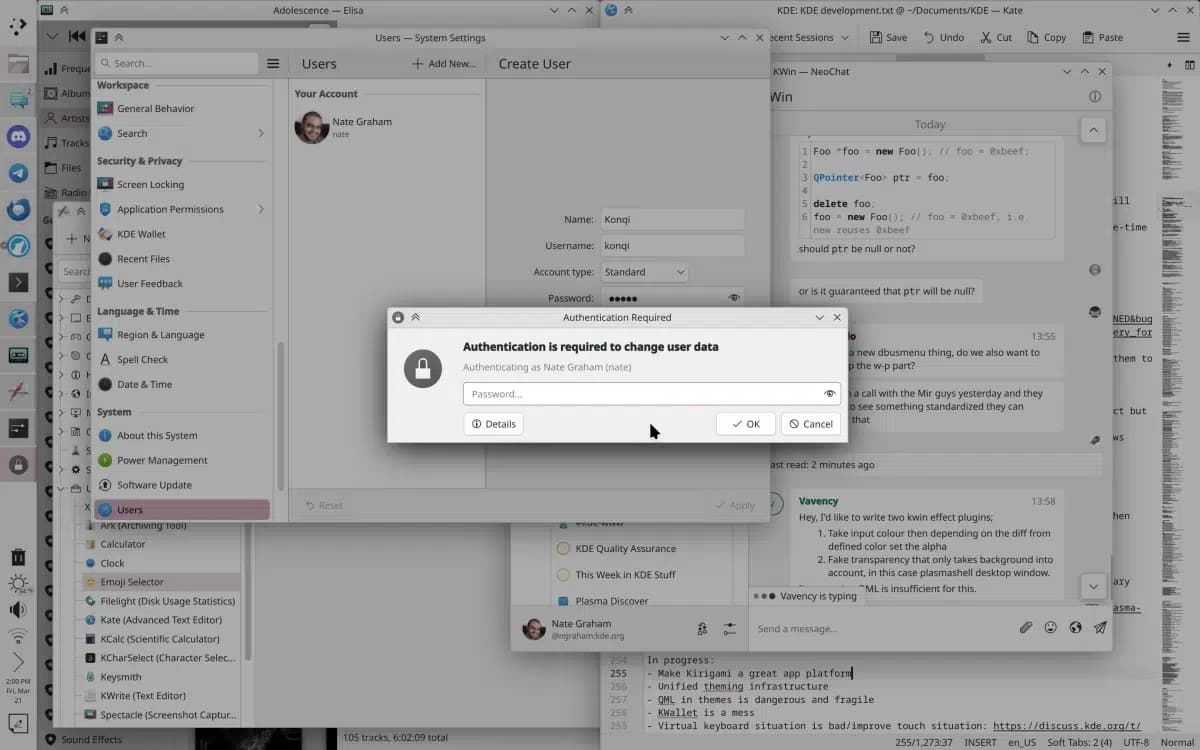This screenshot has width=1200, height=750.
Task: Show password in the authentication dialog
Action: (x=829, y=394)
